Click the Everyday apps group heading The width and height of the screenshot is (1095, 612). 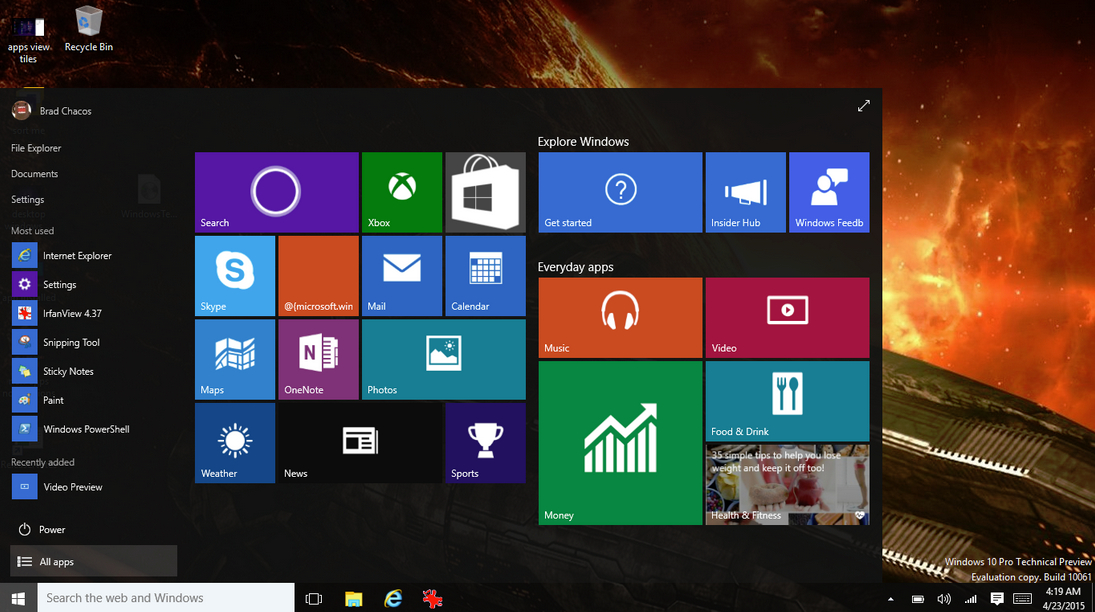point(575,267)
